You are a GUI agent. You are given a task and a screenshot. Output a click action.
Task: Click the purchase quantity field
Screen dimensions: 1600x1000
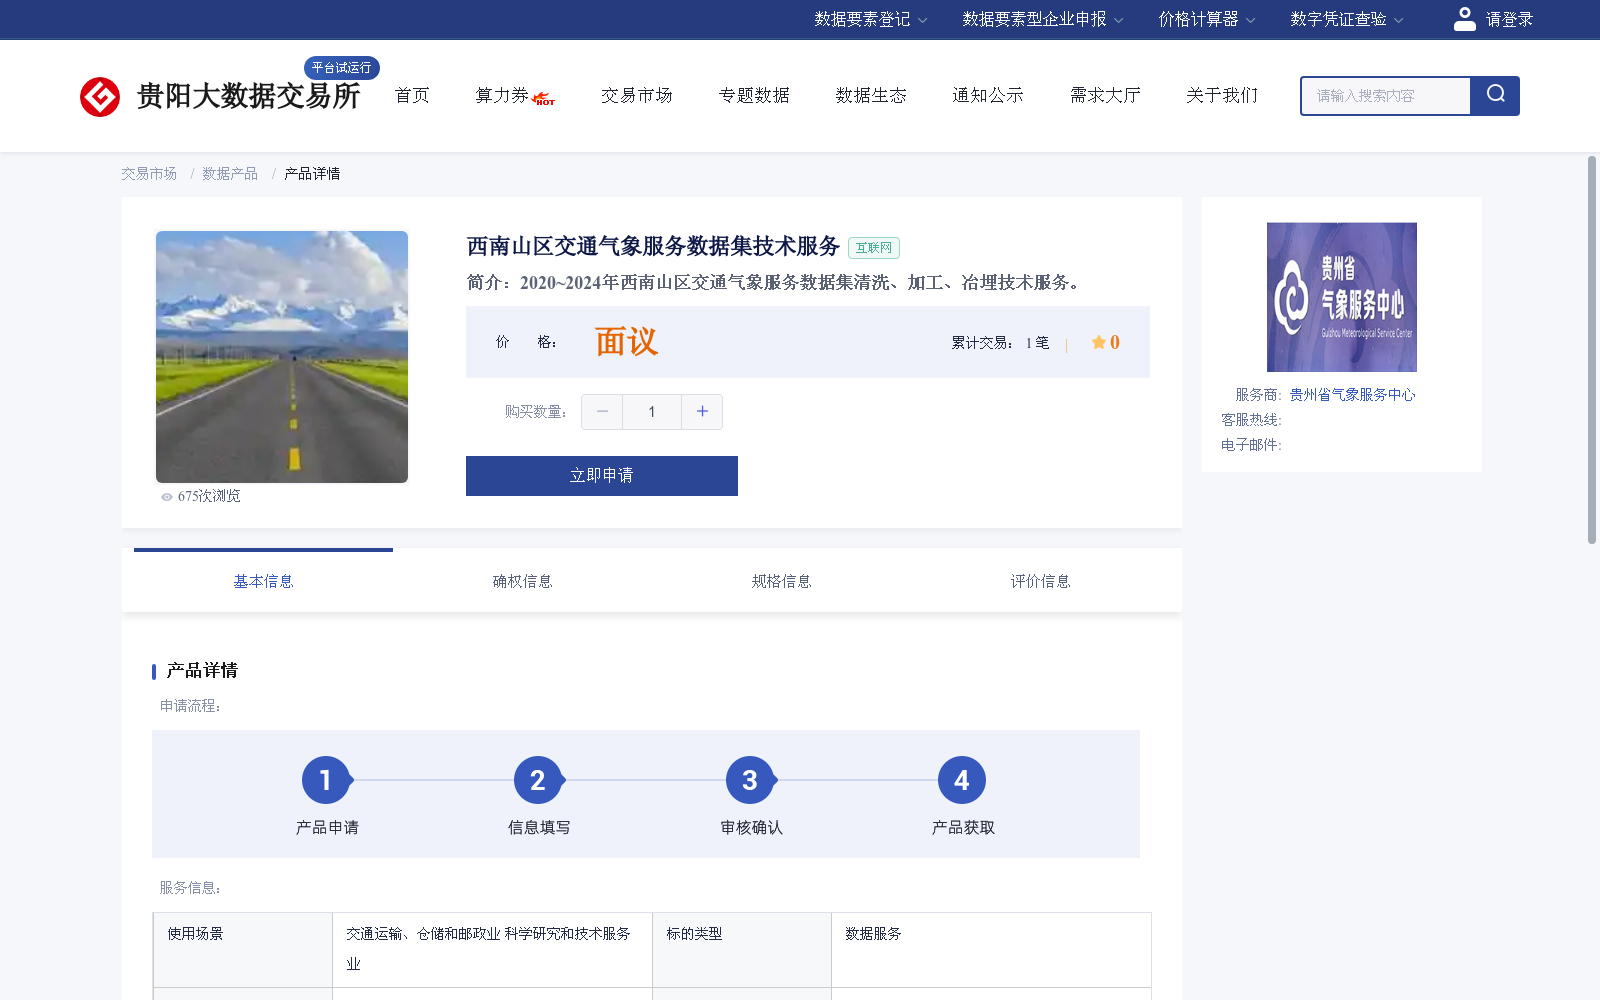pos(652,412)
